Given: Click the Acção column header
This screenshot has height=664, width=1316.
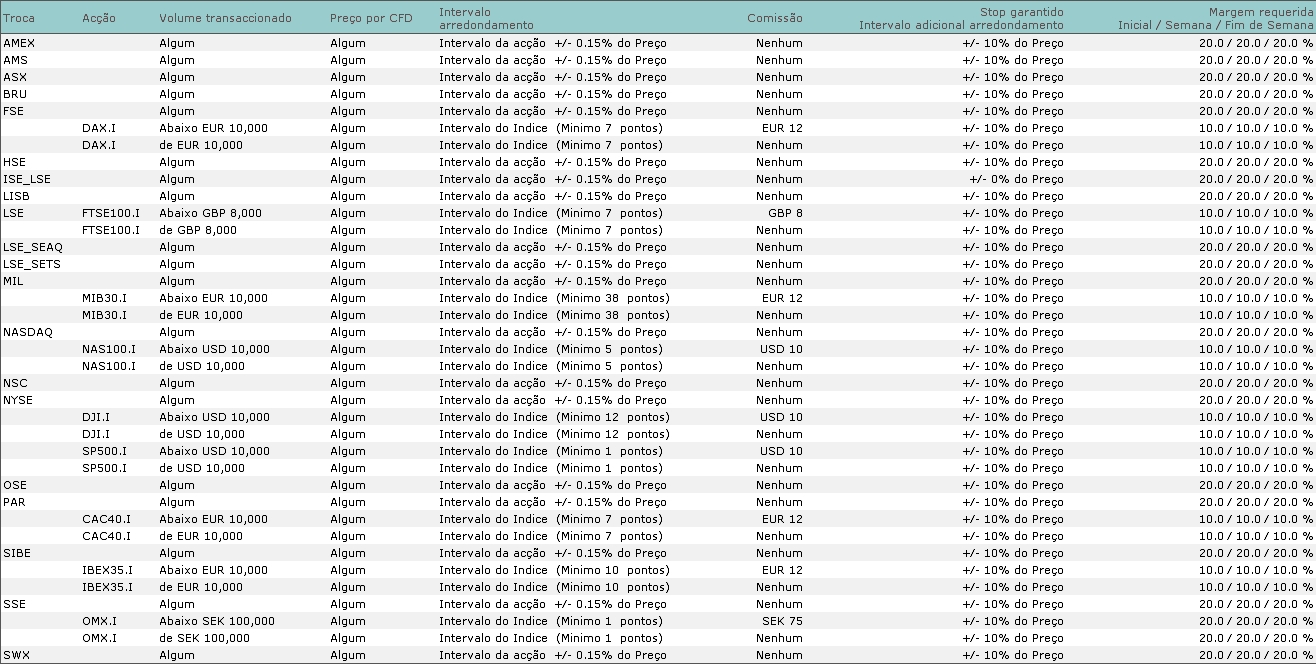Looking at the screenshot, I should click(100, 17).
